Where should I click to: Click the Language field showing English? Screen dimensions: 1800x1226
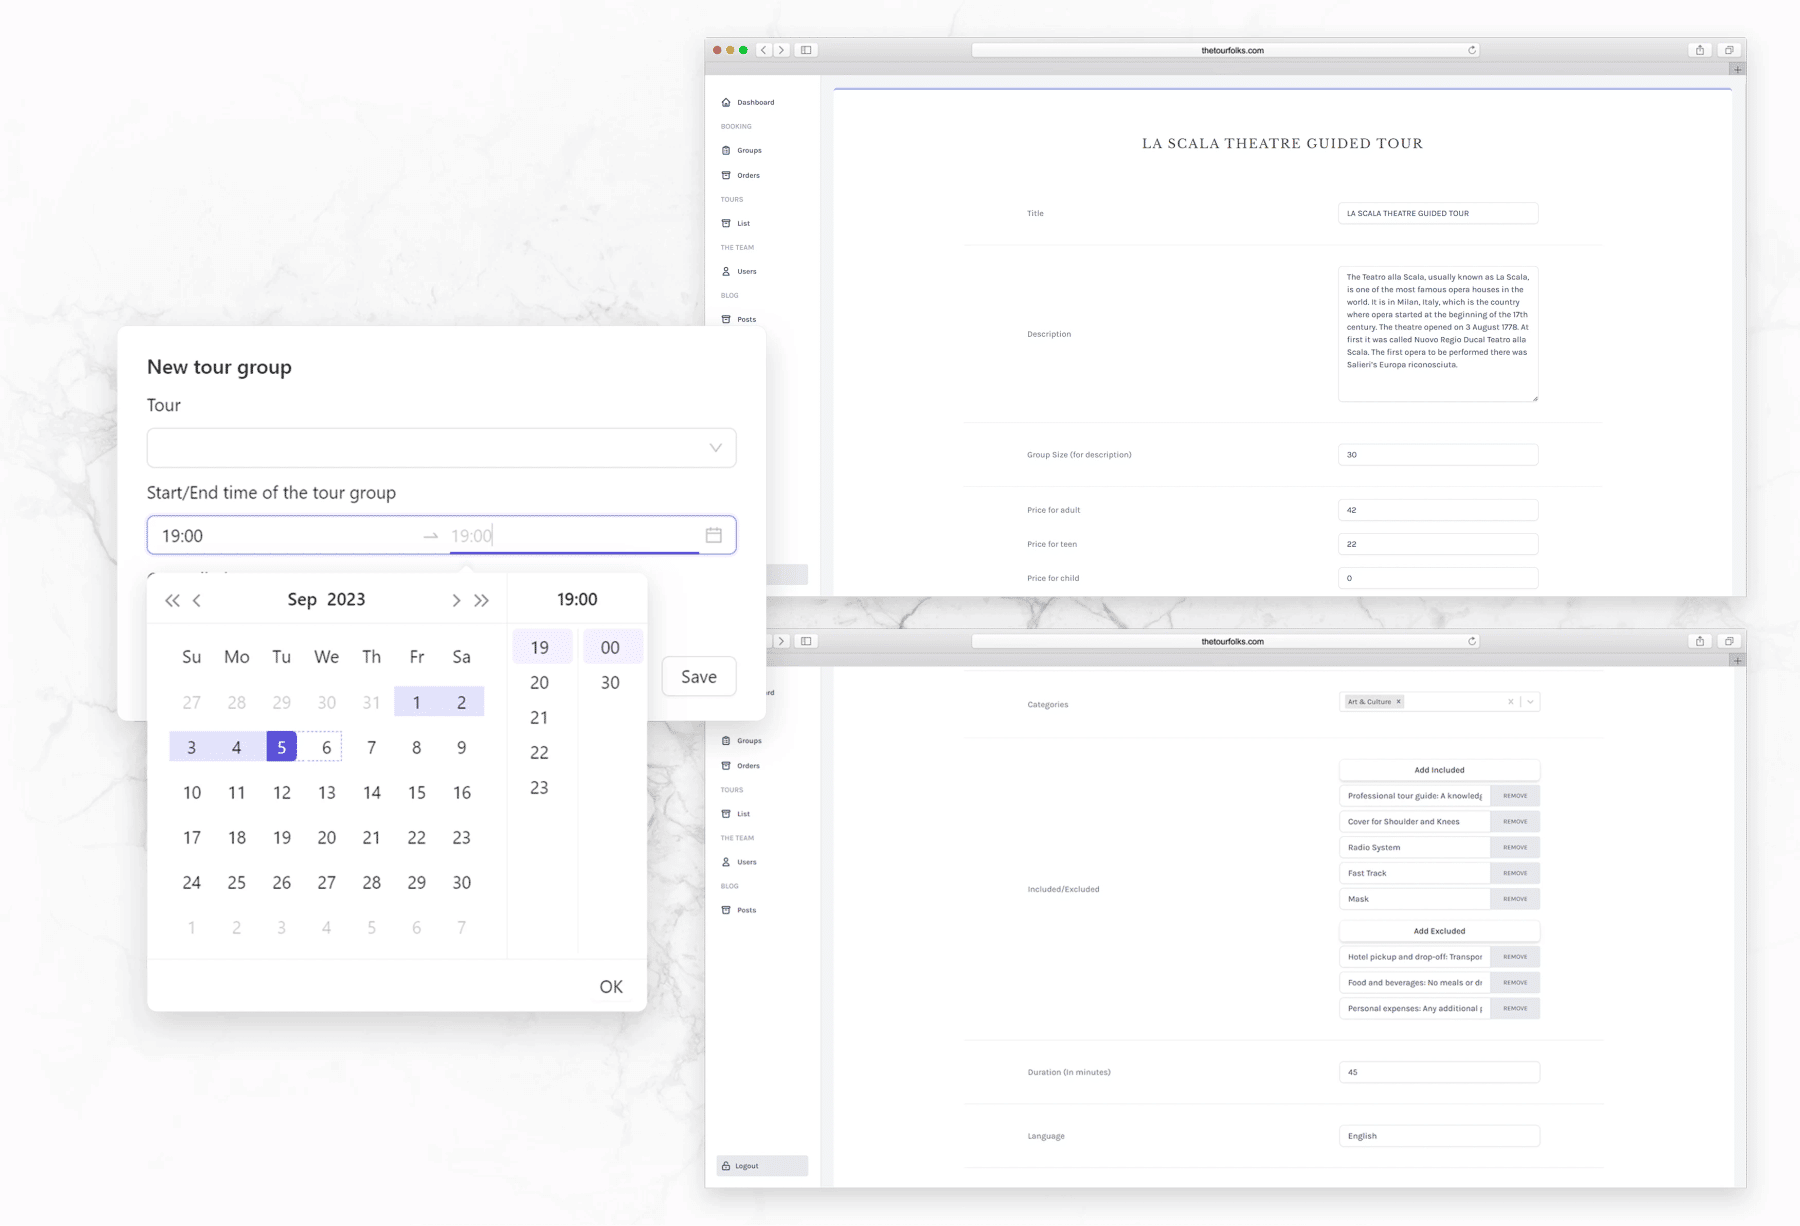pos(1439,1136)
